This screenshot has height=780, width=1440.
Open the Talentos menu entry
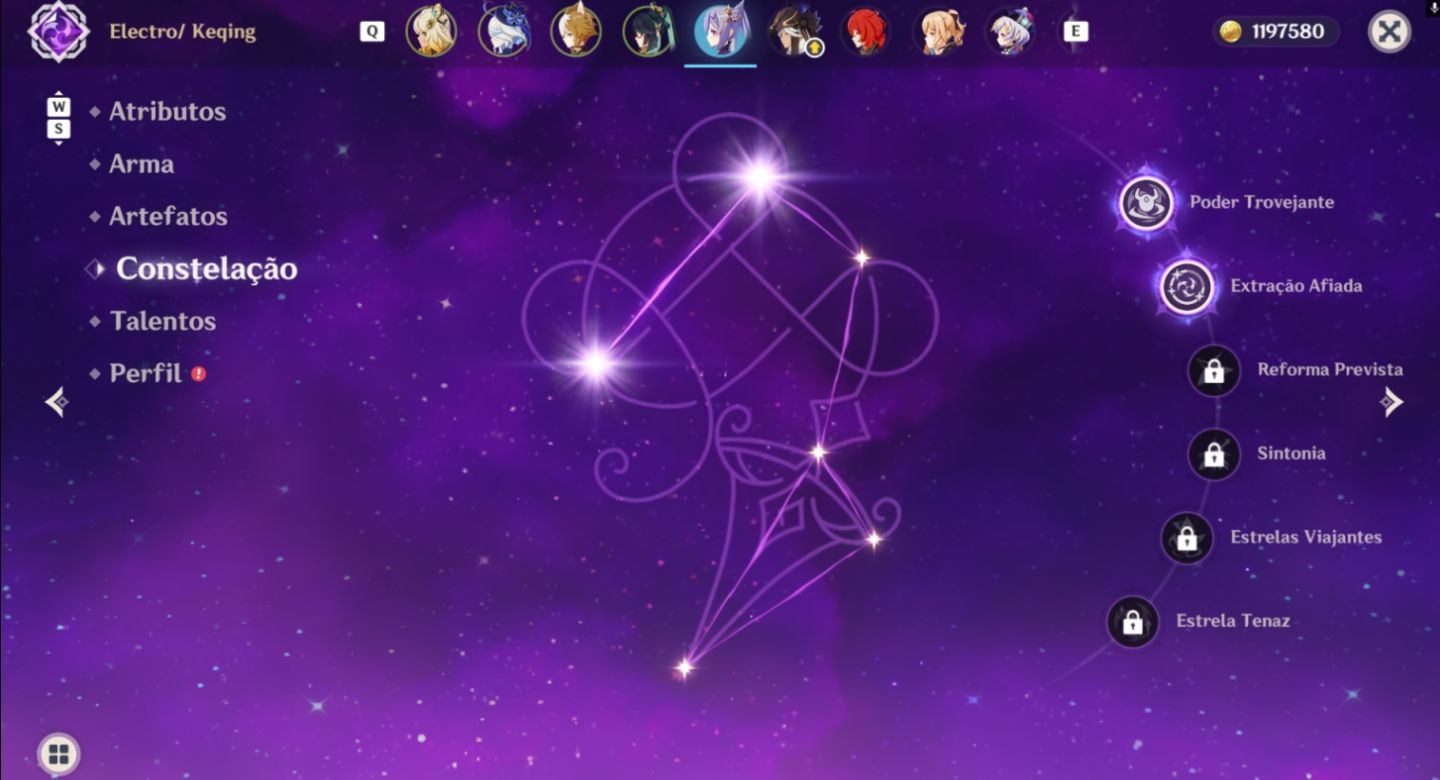coord(163,321)
